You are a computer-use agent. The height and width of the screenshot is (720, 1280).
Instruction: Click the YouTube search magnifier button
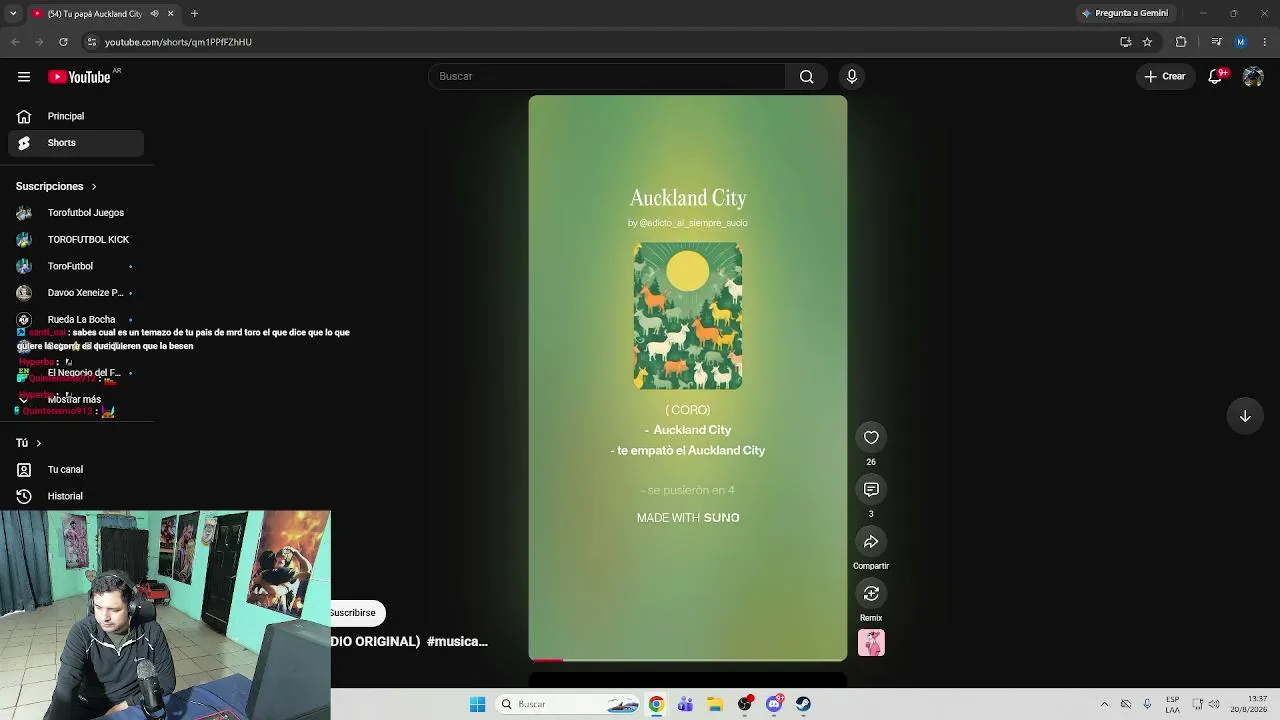(x=807, y=77)
